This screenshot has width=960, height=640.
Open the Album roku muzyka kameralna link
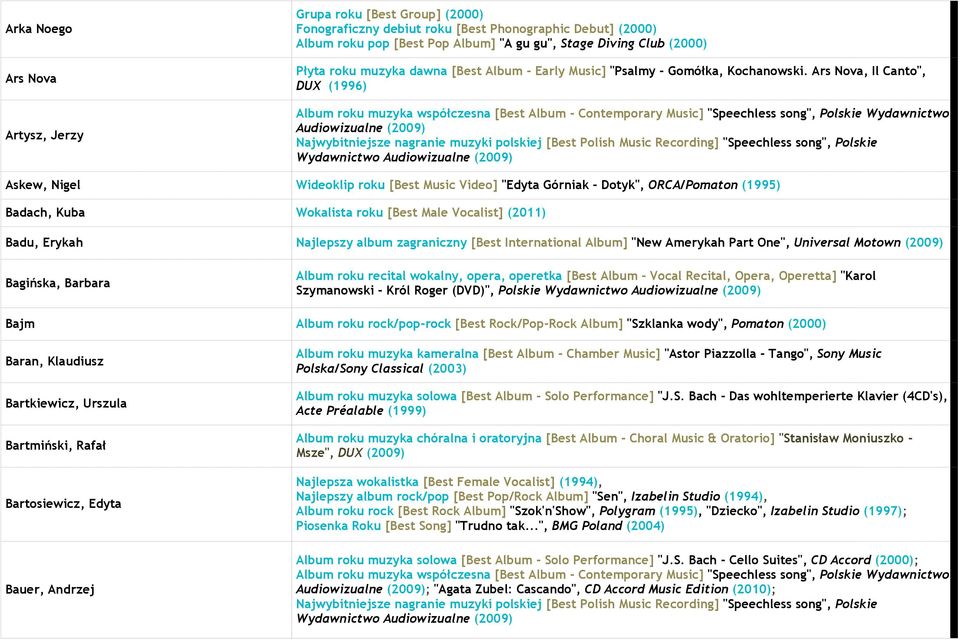[x=387, y=354]
